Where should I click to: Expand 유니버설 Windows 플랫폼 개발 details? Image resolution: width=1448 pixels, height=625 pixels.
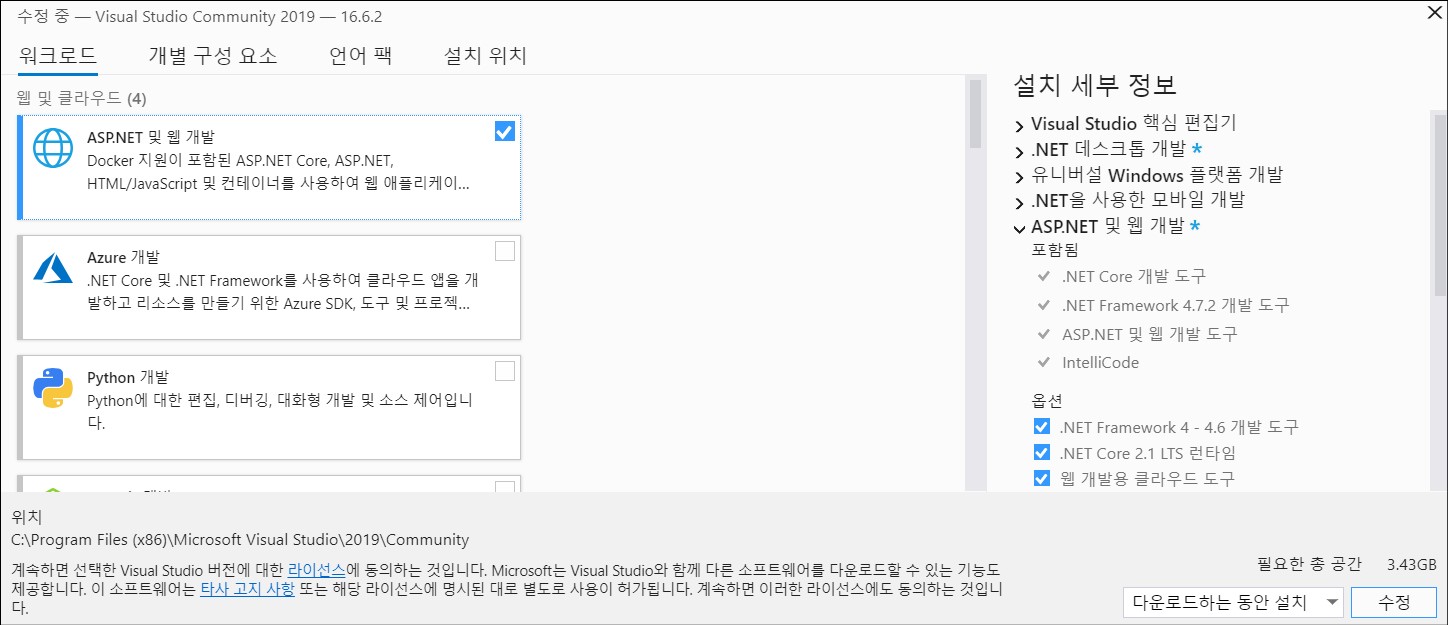coord(1019,176)
